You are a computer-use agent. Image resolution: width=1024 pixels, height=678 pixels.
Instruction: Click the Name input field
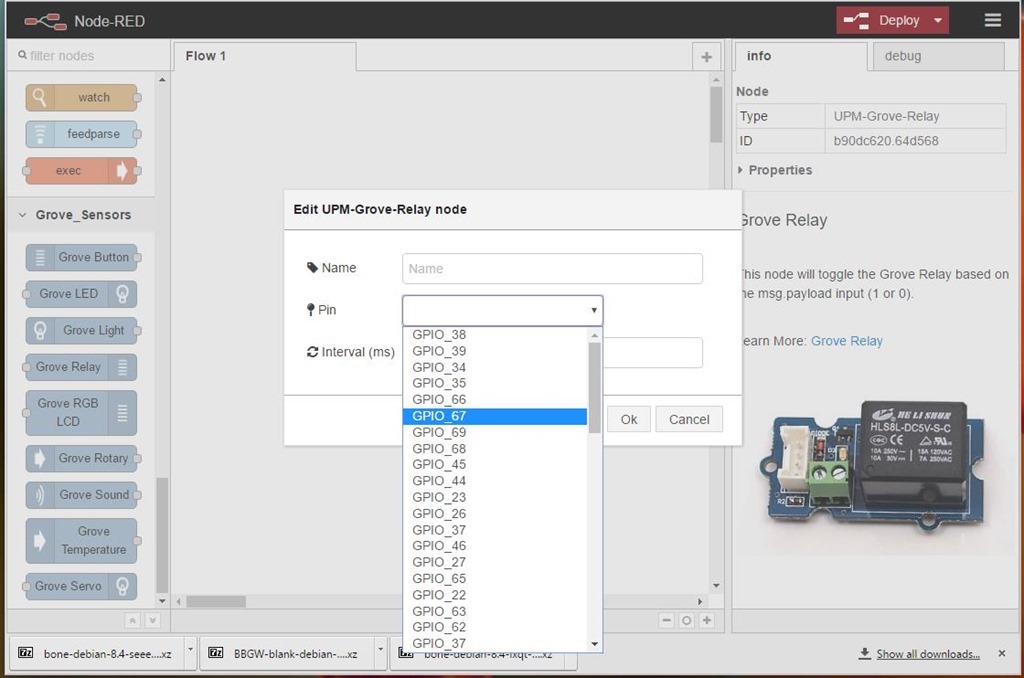pyautogui.click(x=552, y=268)
